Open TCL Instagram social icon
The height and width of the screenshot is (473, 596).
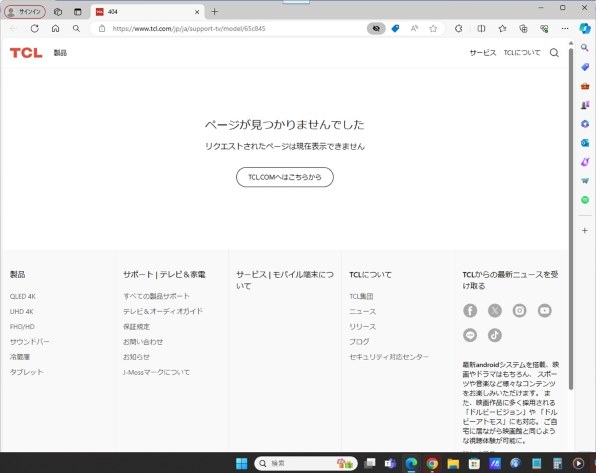(x=520, y=311)
